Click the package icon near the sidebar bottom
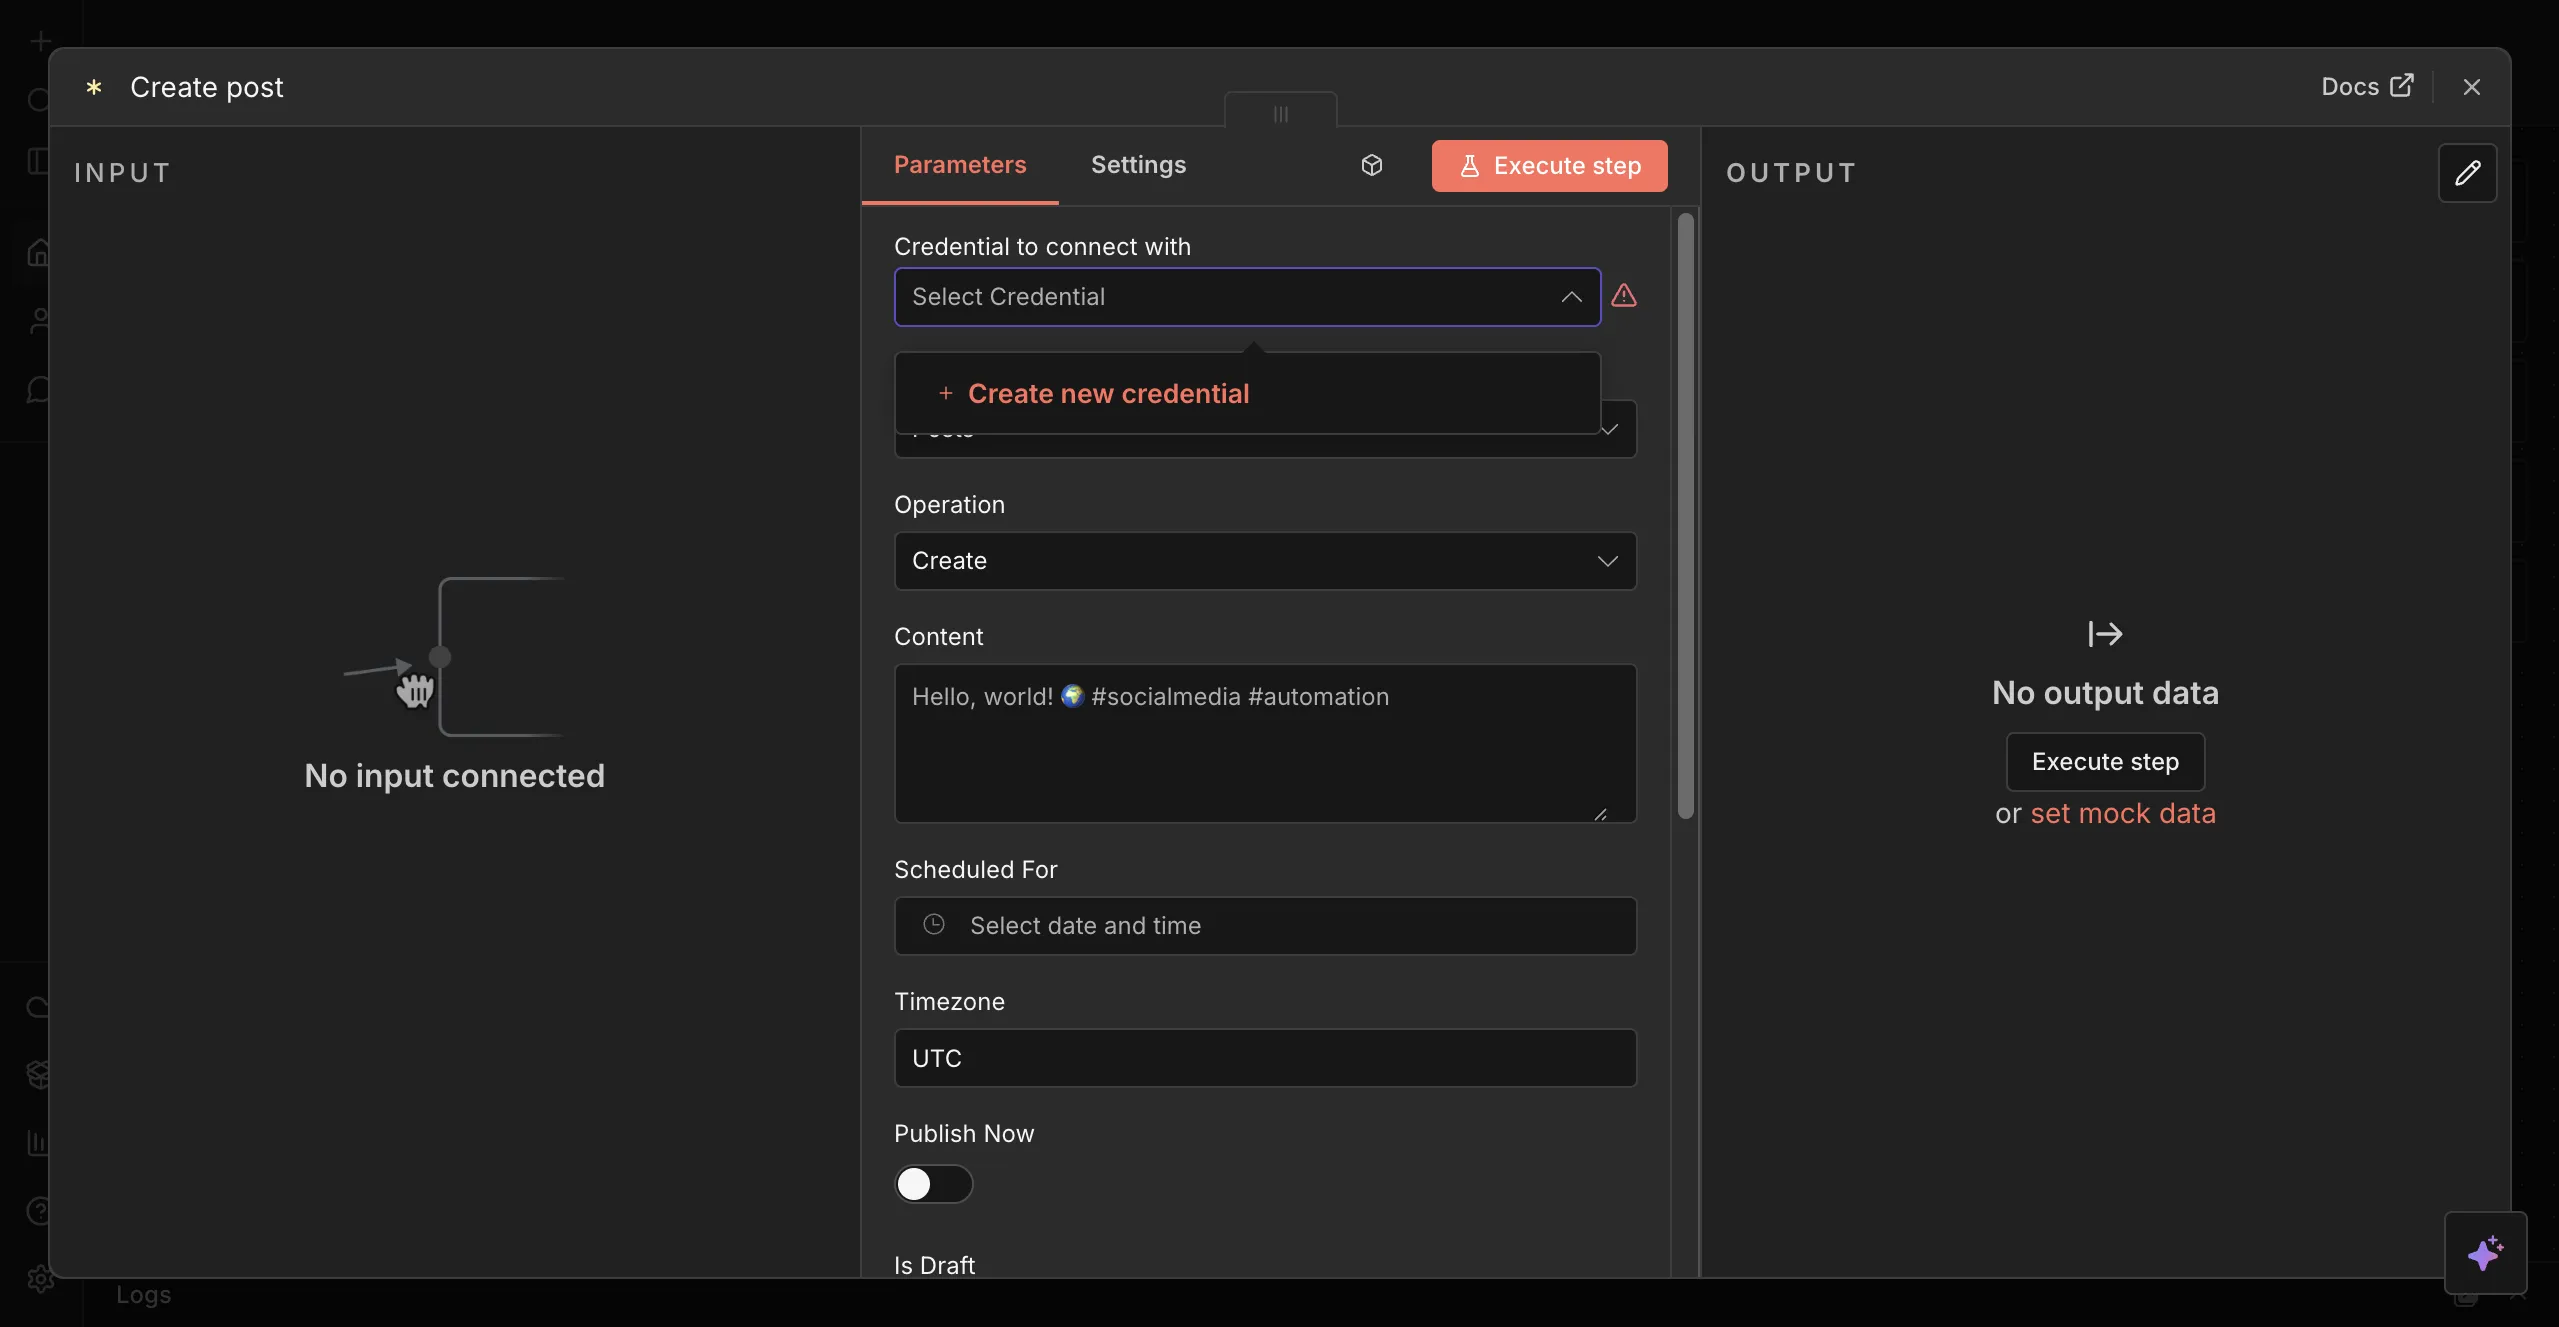 [37, 1074]
